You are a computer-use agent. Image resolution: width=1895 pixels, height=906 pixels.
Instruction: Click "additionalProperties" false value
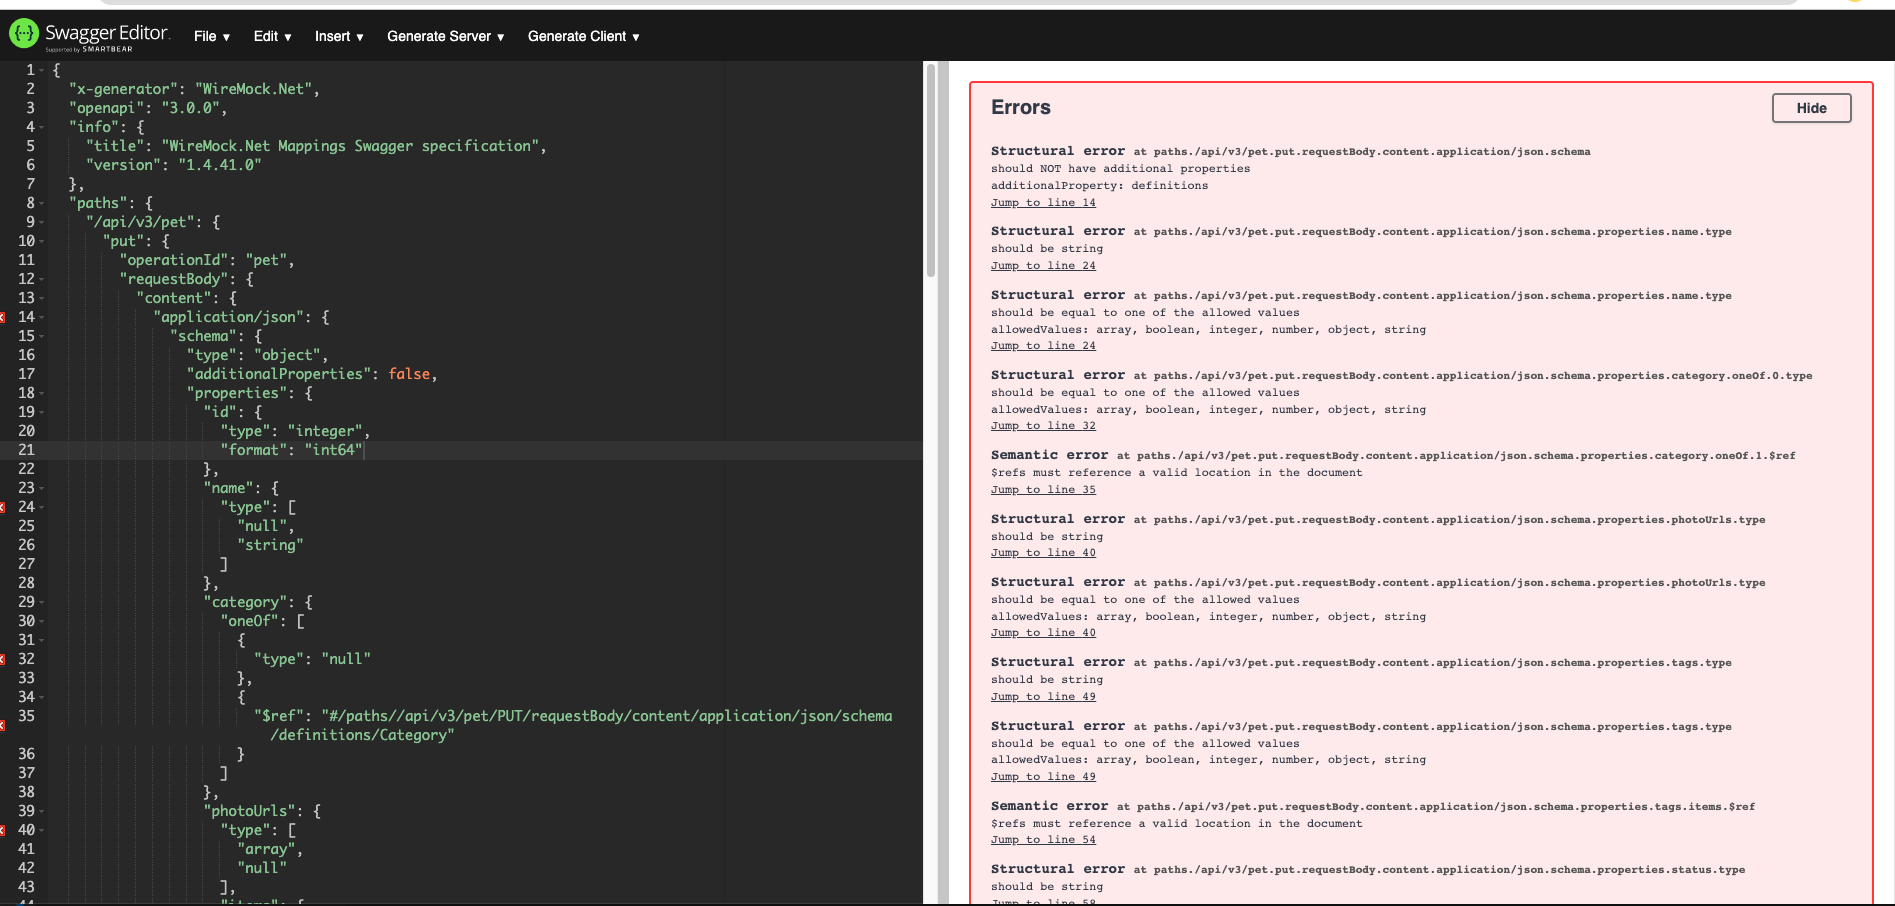click(409, 374)
